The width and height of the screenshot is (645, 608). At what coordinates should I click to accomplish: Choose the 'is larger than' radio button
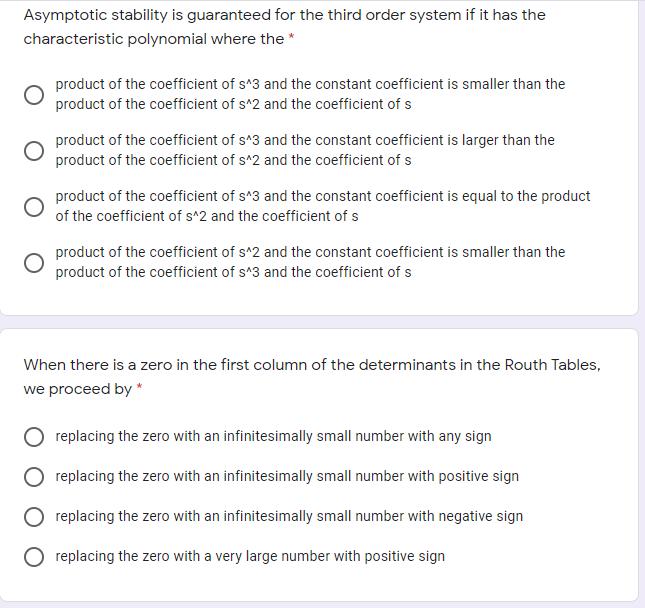point(34,150)
